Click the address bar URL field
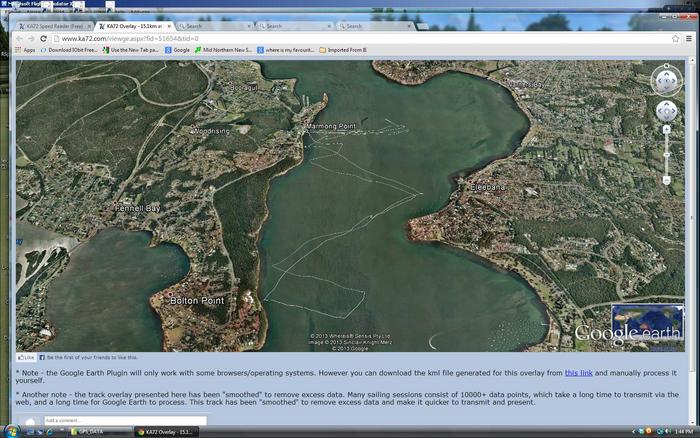This screenshot has height=438, width=700. tap(361, 39)
